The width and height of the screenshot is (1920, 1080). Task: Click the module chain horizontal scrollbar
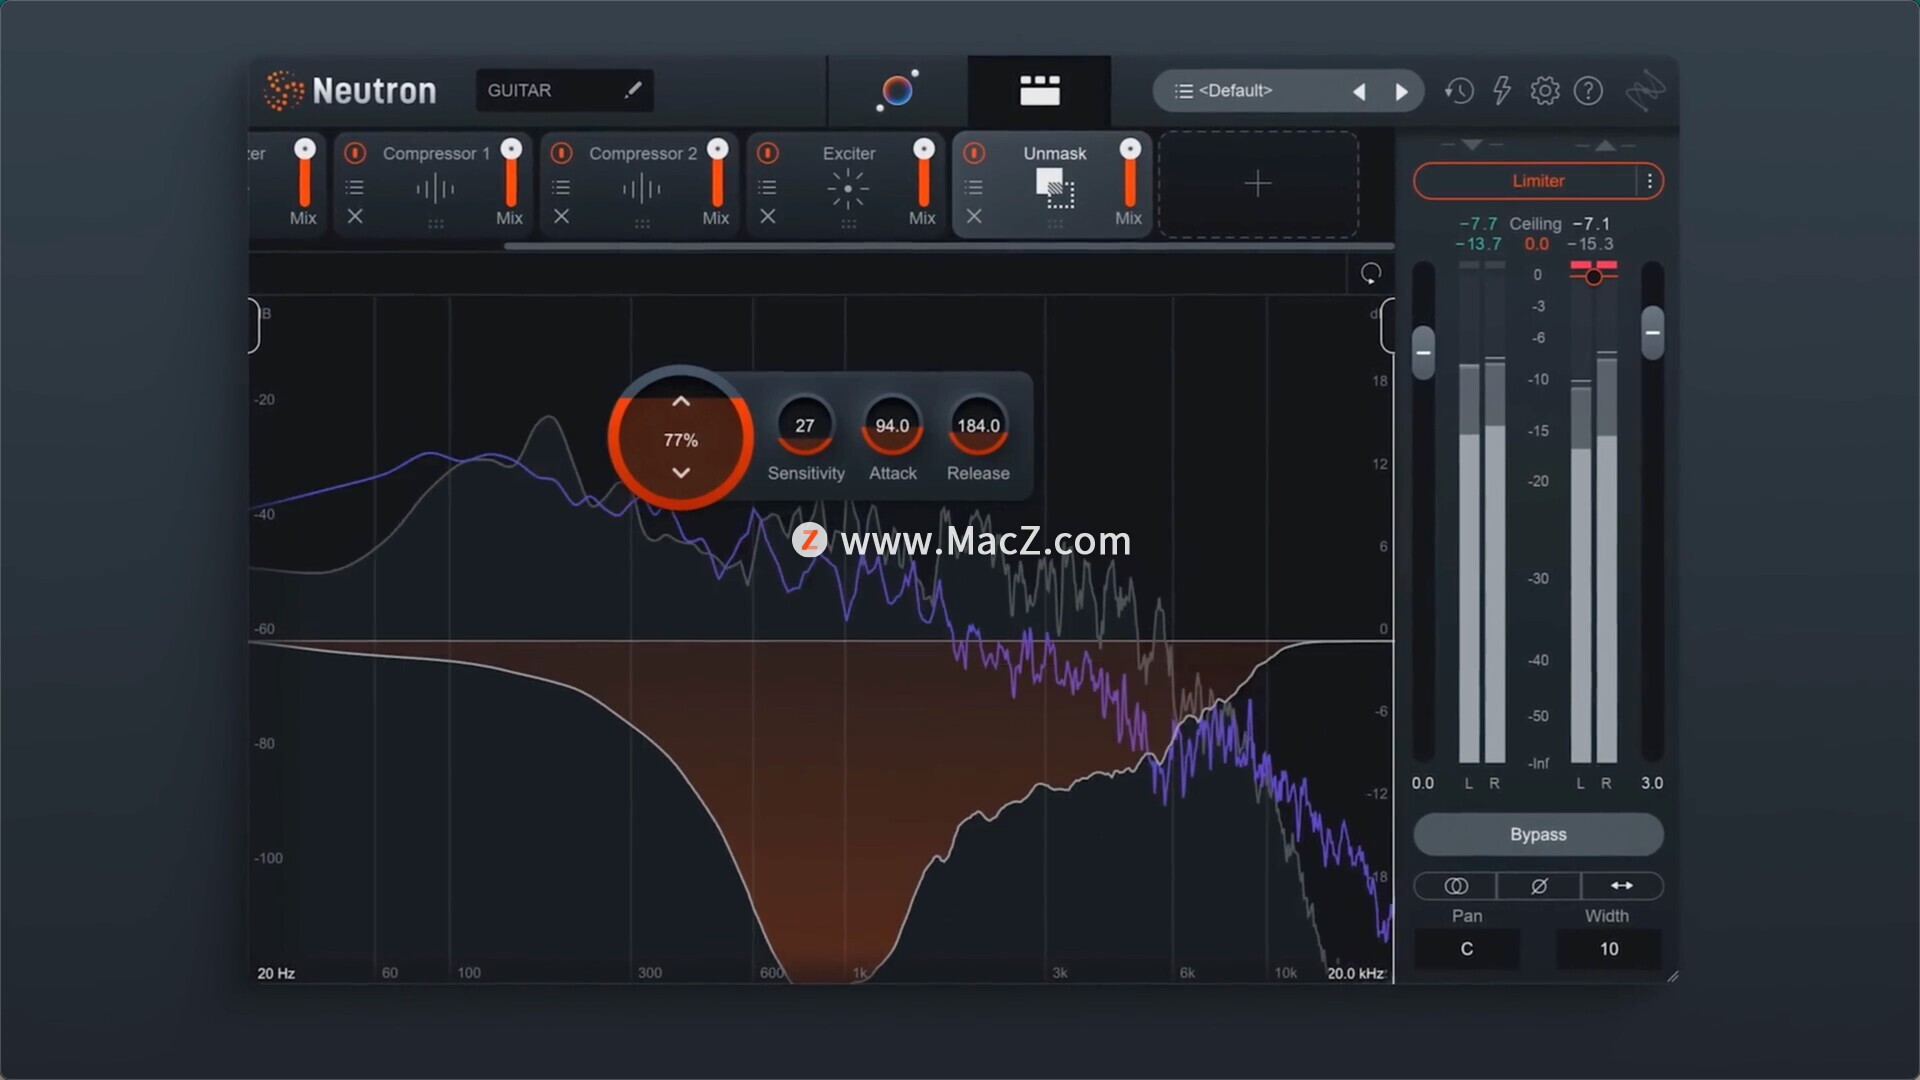pos(948,246)
